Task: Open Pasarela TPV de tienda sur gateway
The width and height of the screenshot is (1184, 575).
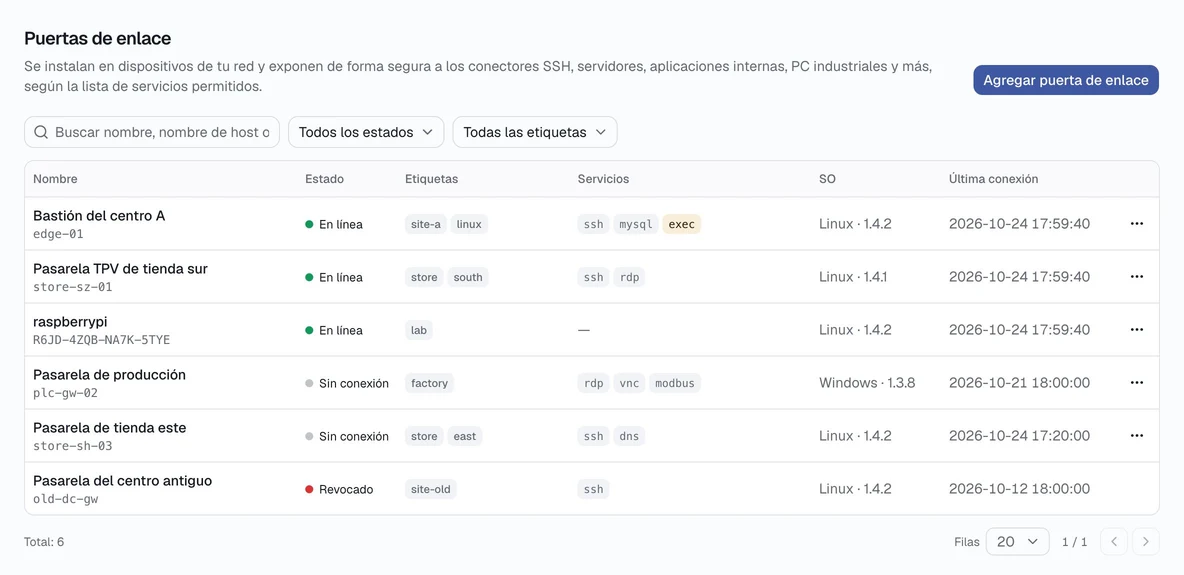Action: pos(120,269)
